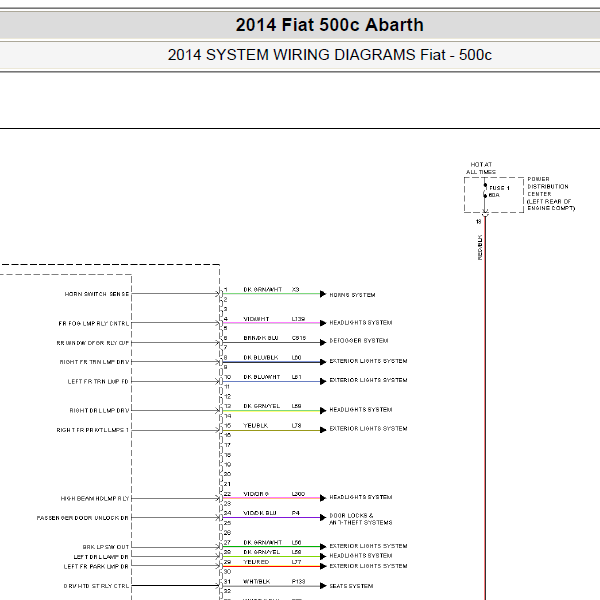Click 'VIO/WHT' wire color at pin 4
Image resolution: width=600 pixels, height=600 pixels.
tap(256, 319)
